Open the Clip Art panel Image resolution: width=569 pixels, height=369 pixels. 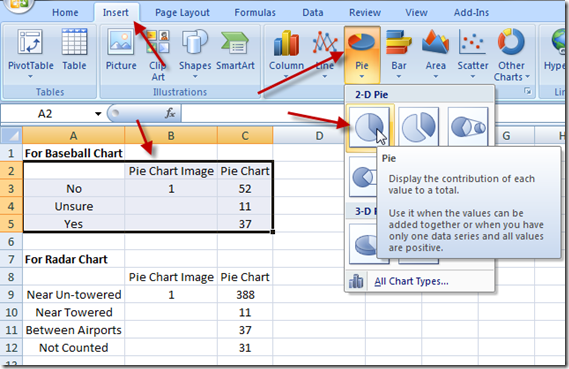tap(158, 54)
